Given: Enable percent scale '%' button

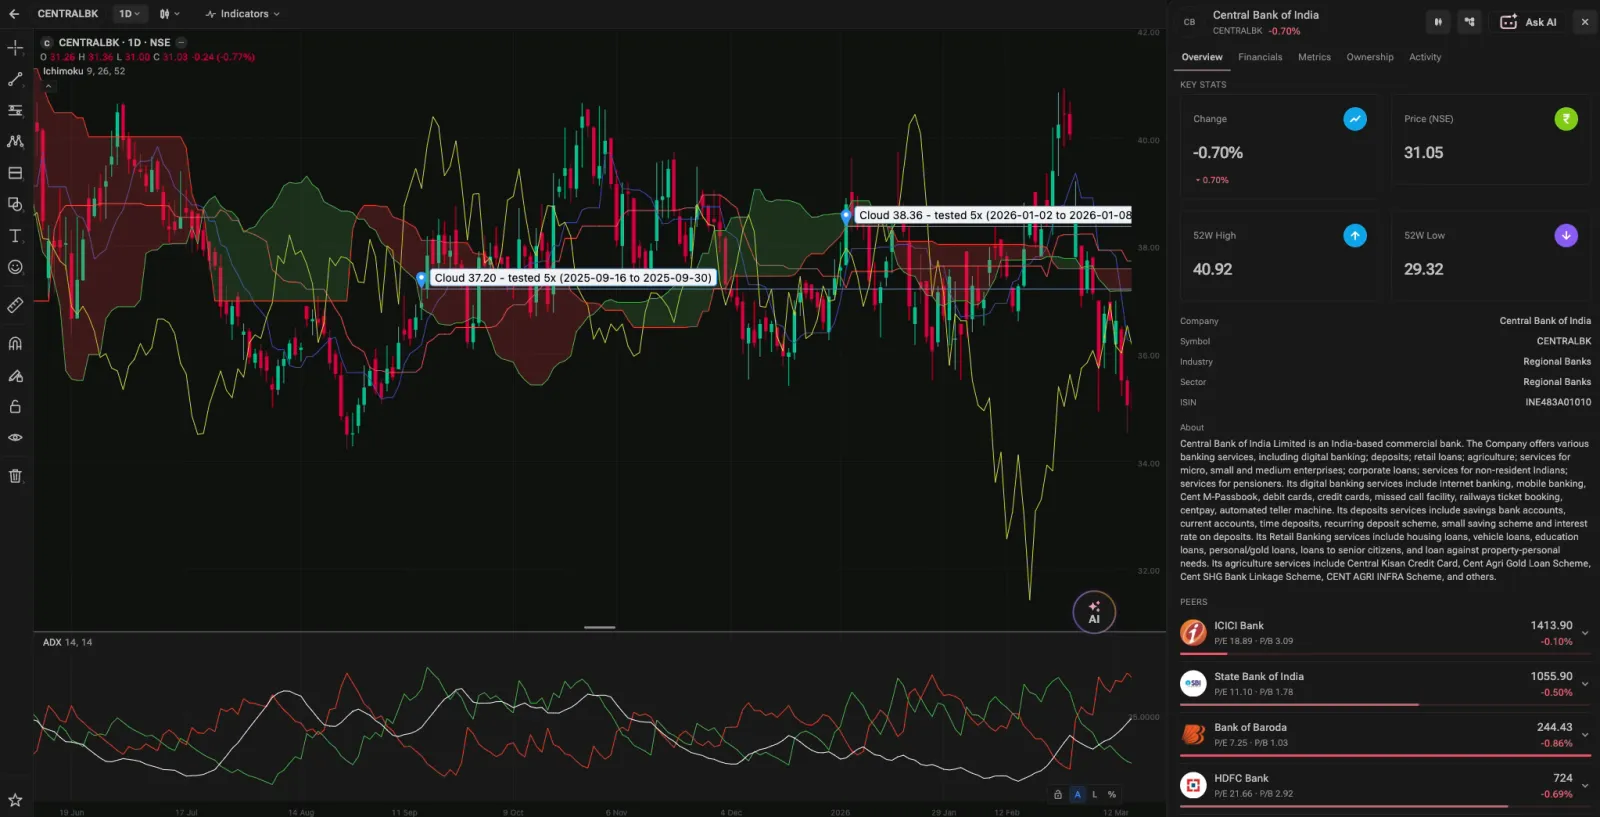Looking at the screenshot, I should click(1111, 794).
